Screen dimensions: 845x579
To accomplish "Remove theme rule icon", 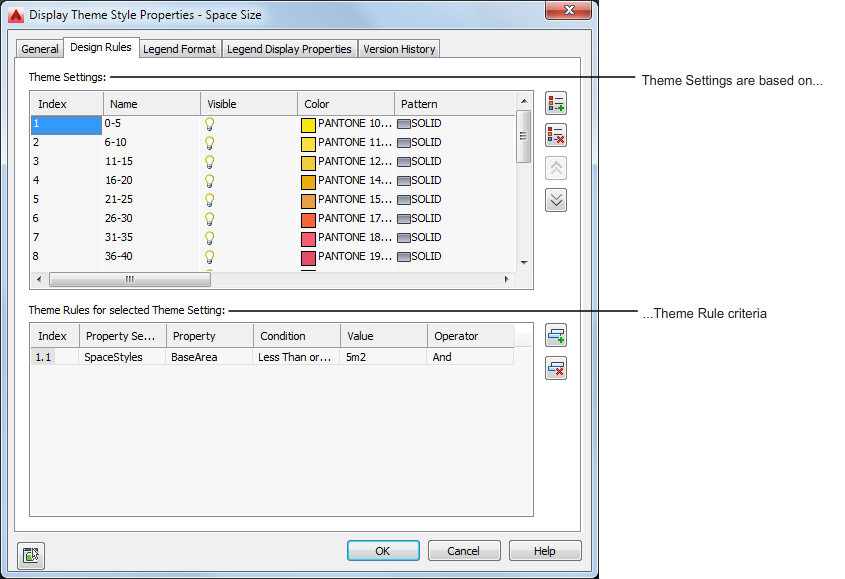I will click(x=556, y=368).
